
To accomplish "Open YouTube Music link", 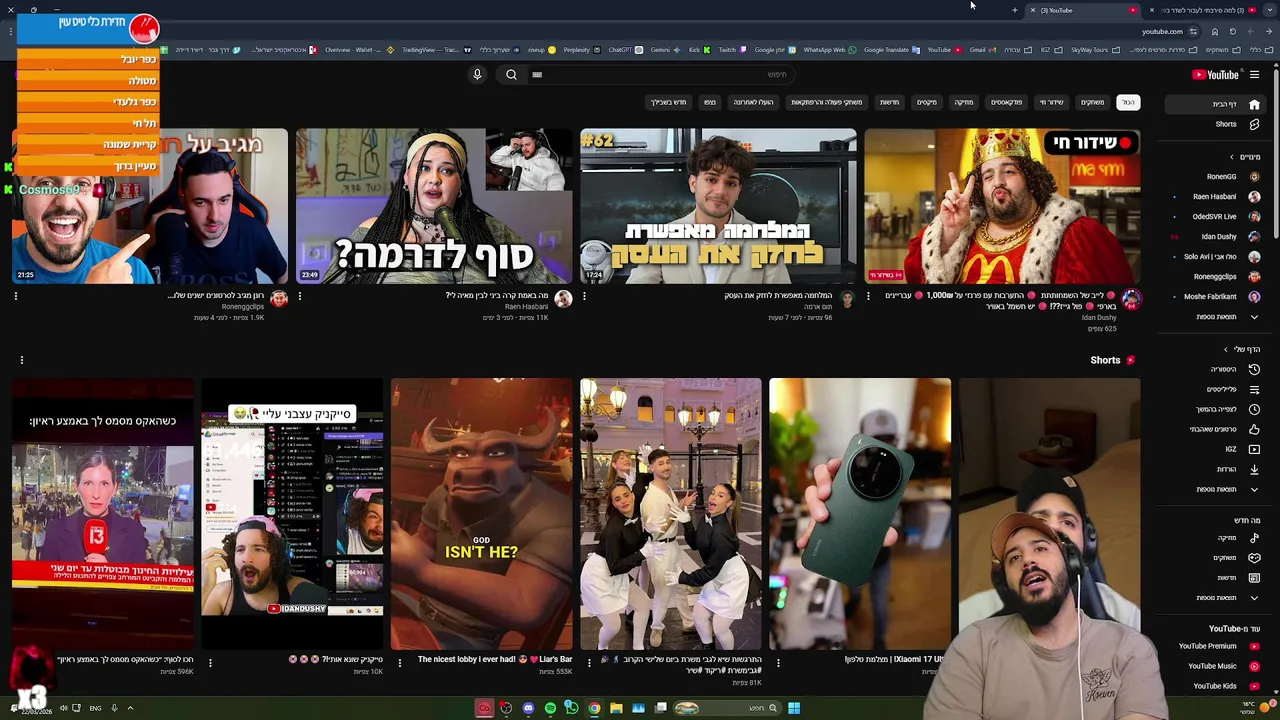I will point(1218,666).
